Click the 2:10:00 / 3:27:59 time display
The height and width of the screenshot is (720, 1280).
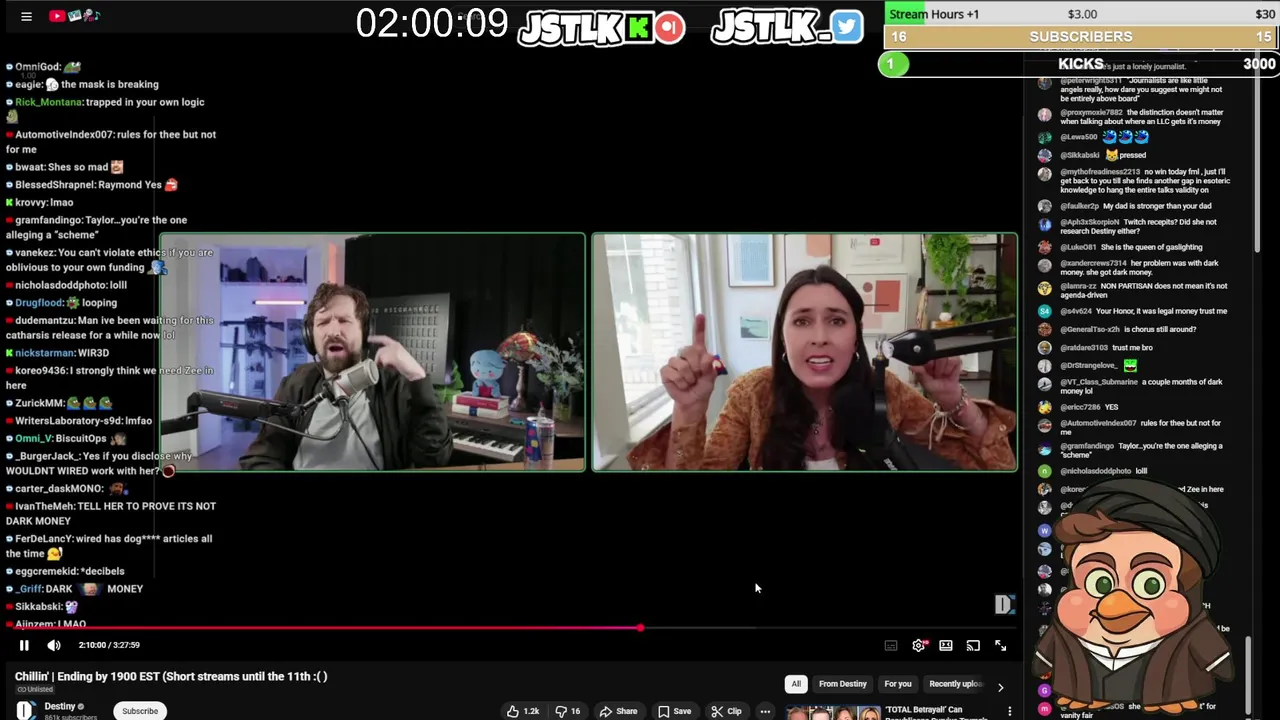point(109,645)
